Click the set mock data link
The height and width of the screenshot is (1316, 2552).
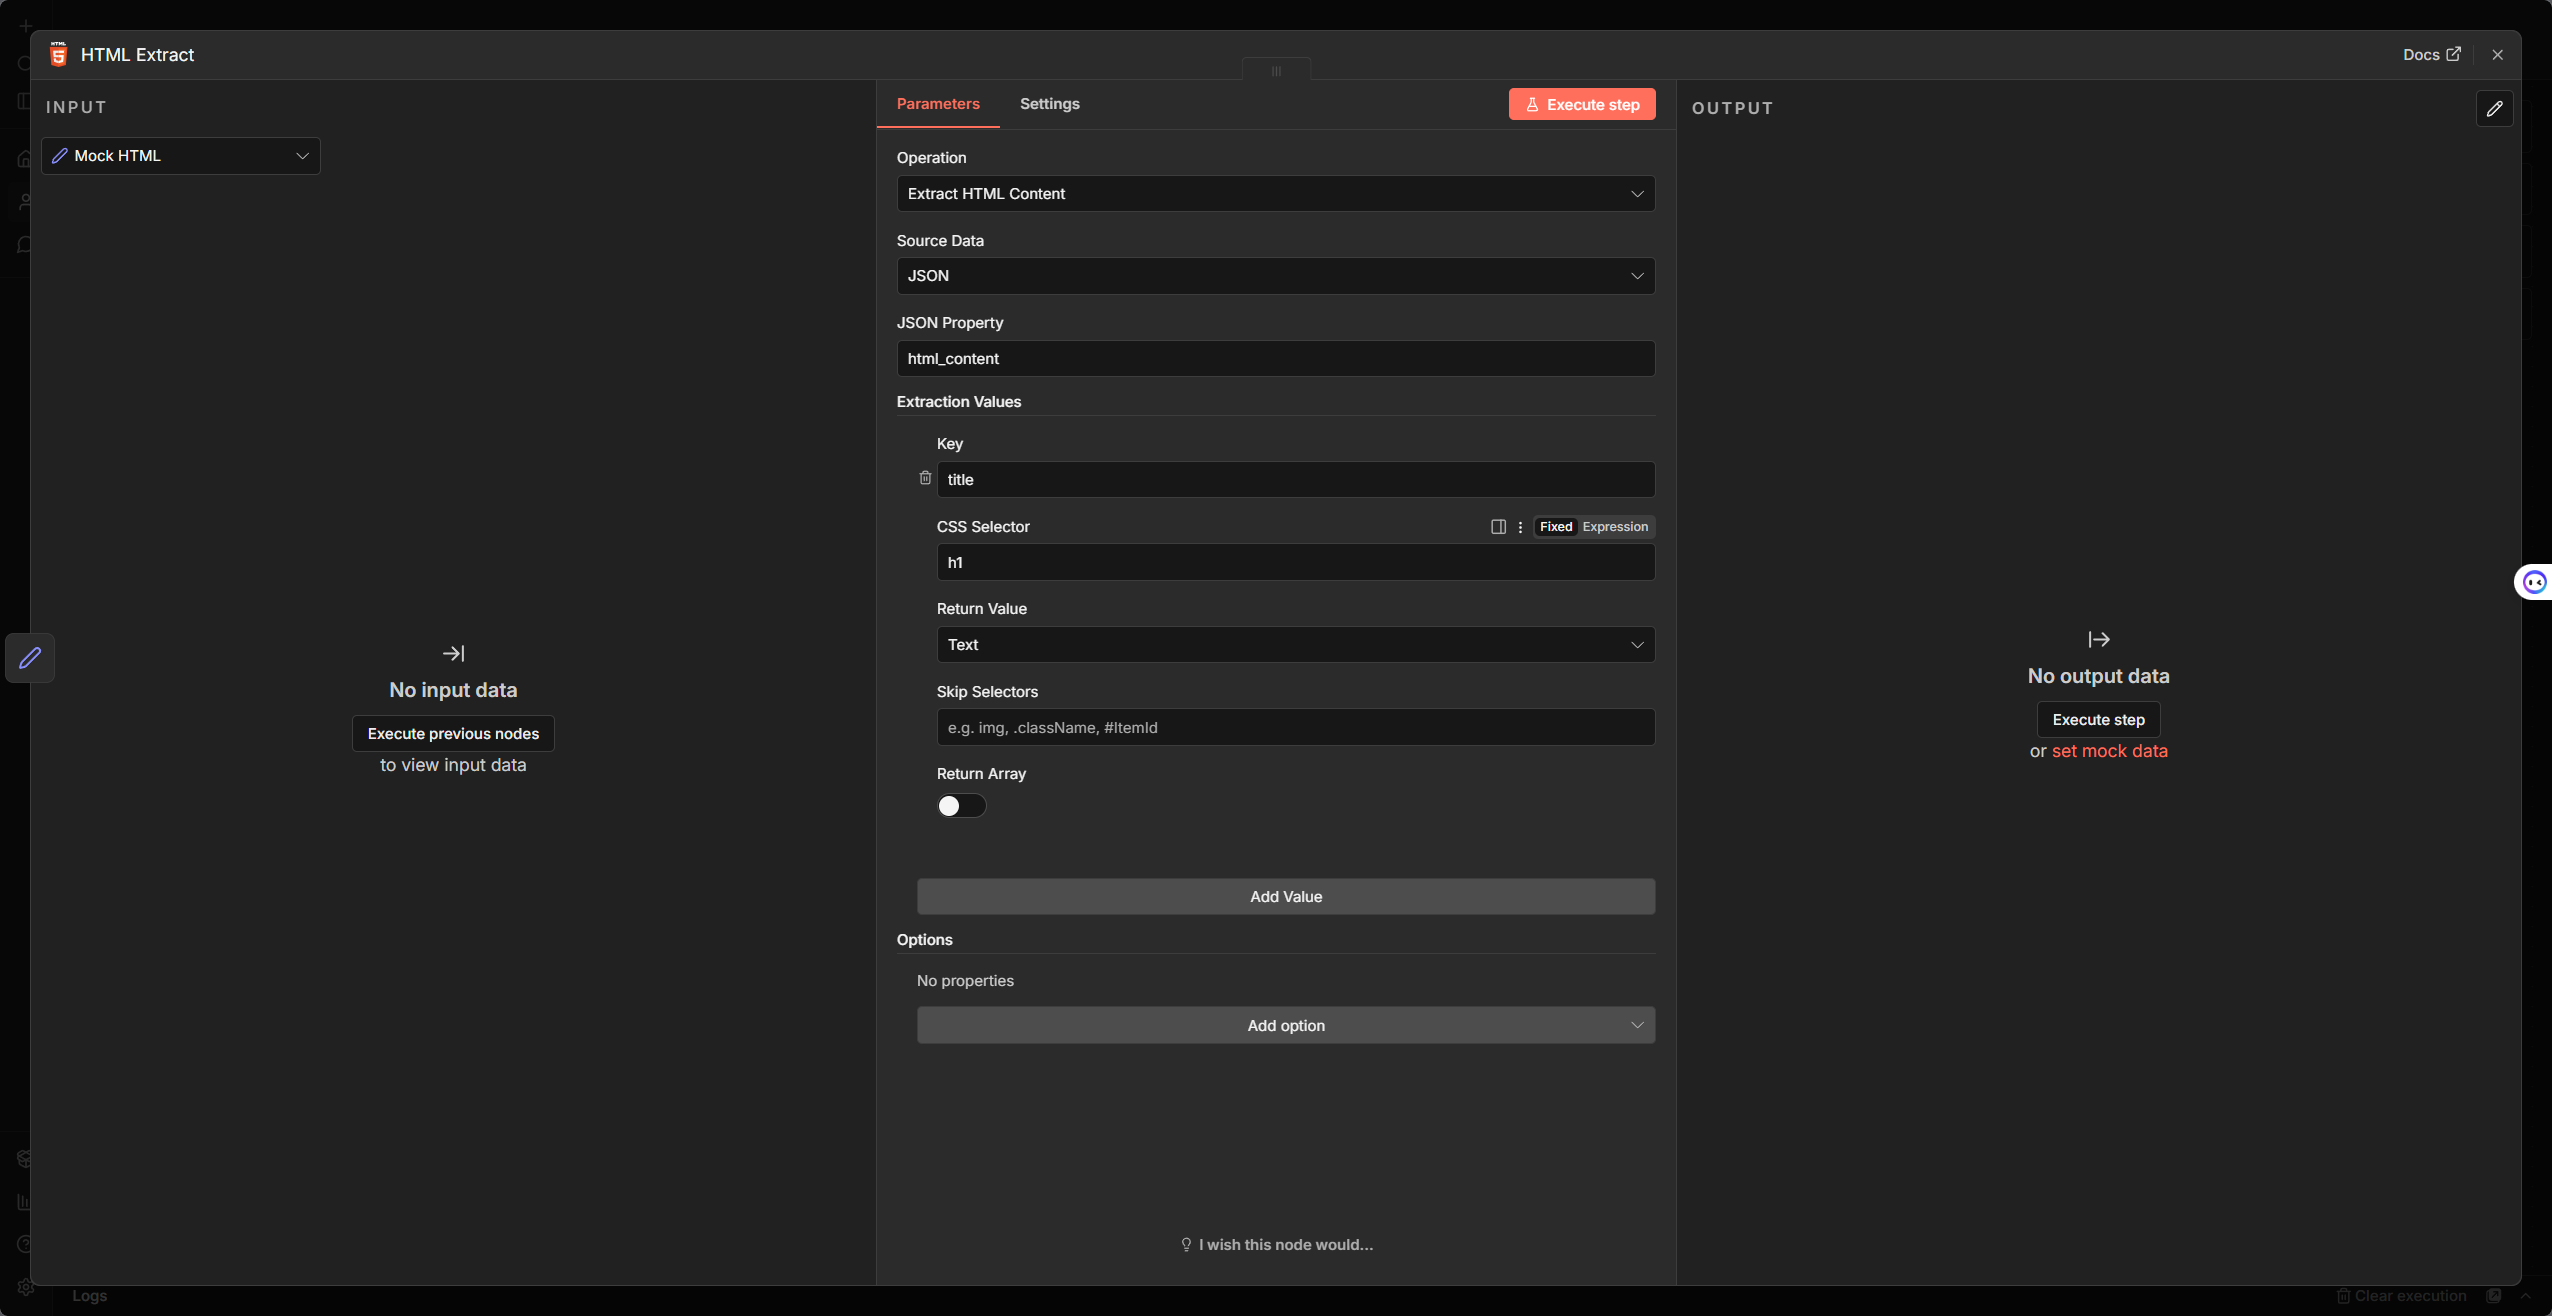pyautogui.click(x=2109, y=751)
